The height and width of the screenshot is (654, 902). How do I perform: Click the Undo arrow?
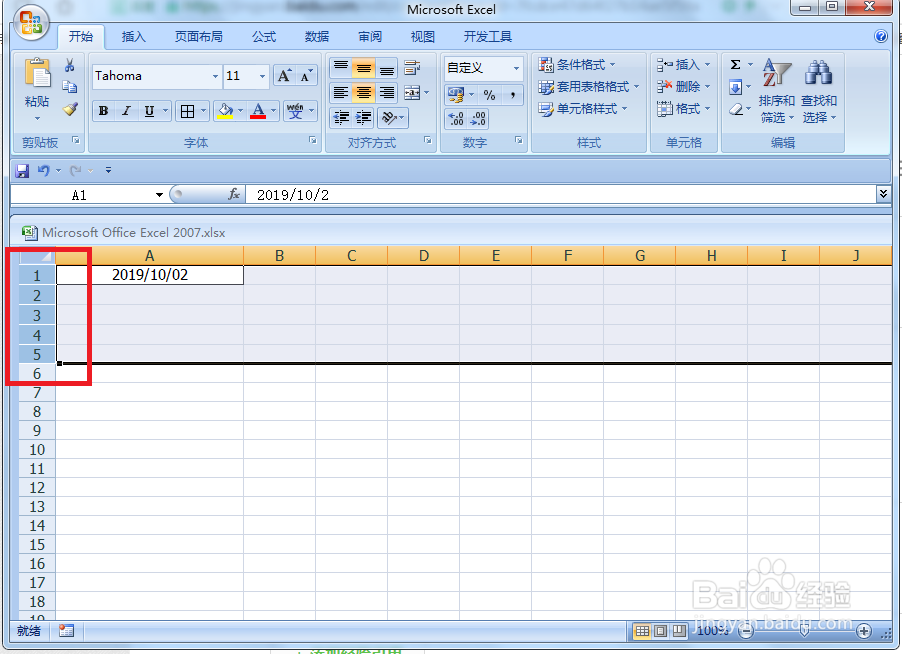click(44, 170)
